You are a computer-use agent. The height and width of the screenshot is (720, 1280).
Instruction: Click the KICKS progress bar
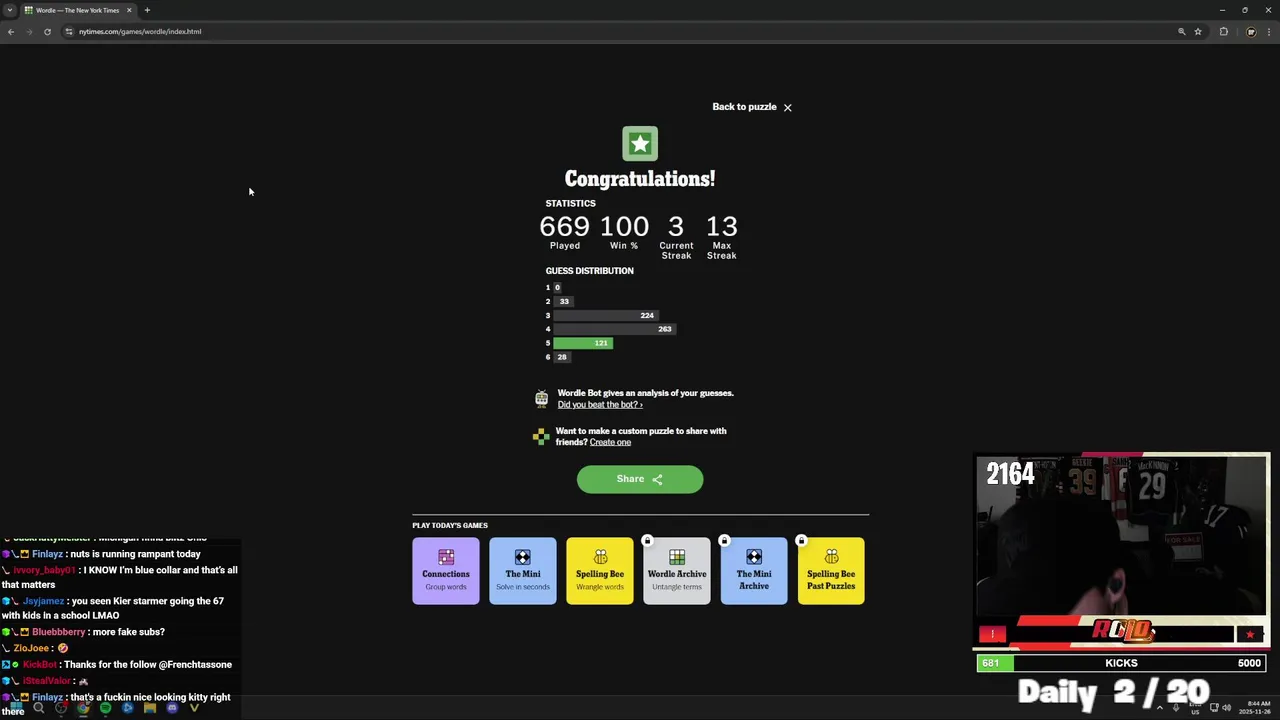pos(1121,663)
